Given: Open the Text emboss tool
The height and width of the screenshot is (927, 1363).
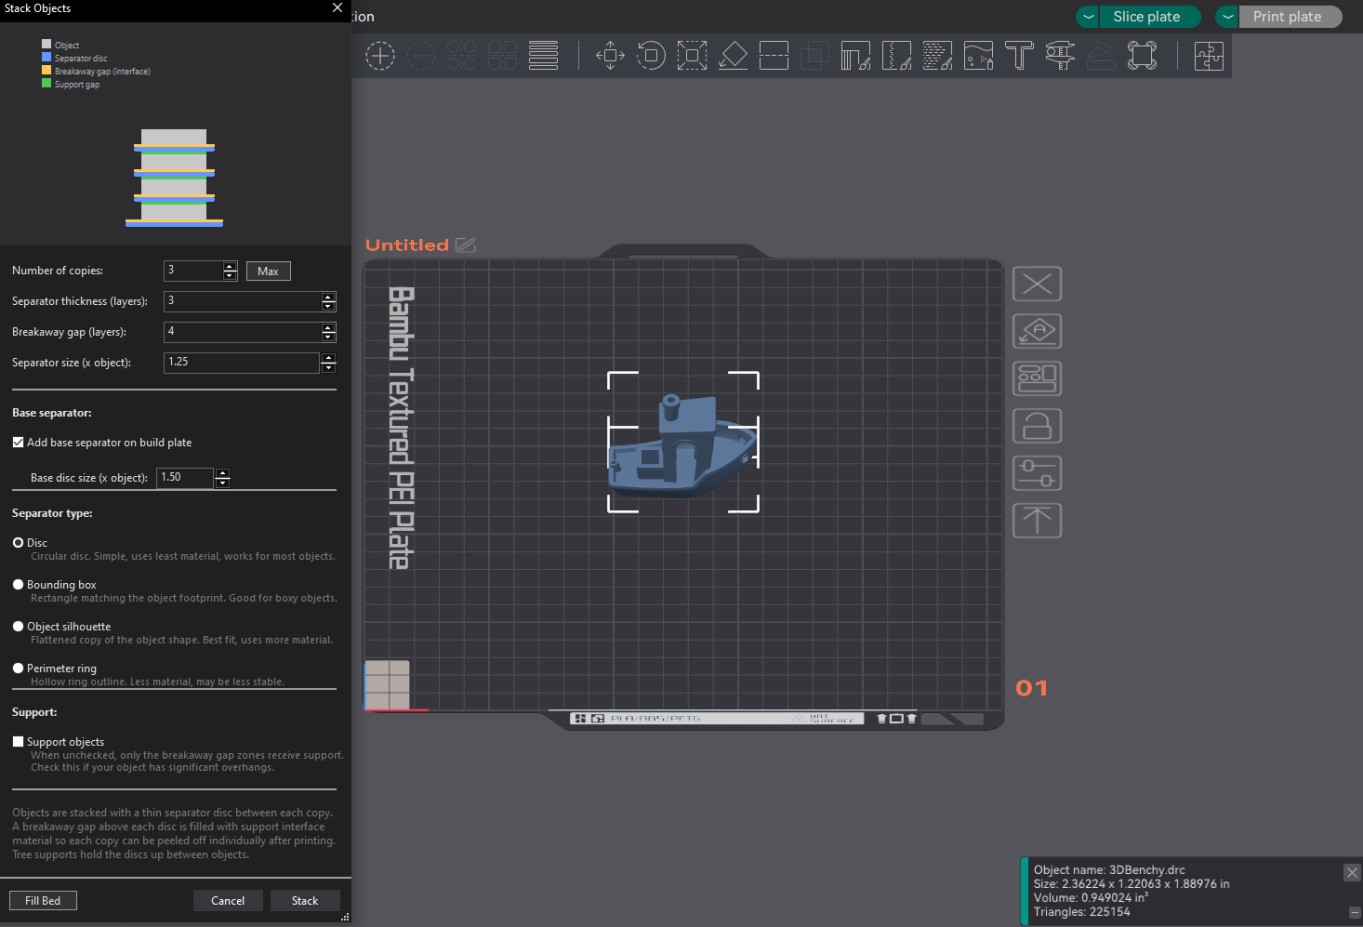Looking at the screenshot, I should (1019, 56).
